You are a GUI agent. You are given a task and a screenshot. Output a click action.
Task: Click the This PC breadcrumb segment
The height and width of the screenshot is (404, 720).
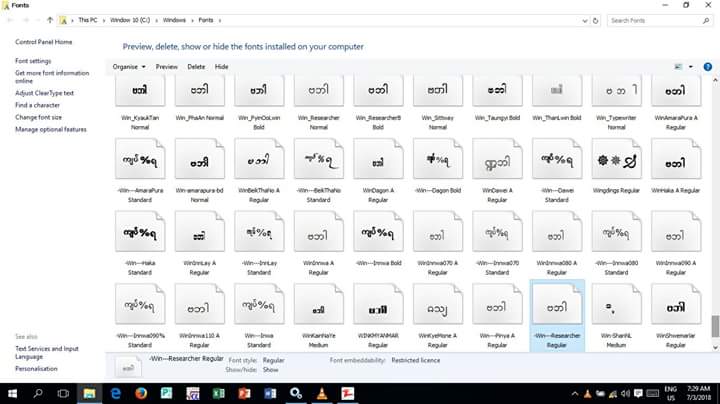point(88,20)
